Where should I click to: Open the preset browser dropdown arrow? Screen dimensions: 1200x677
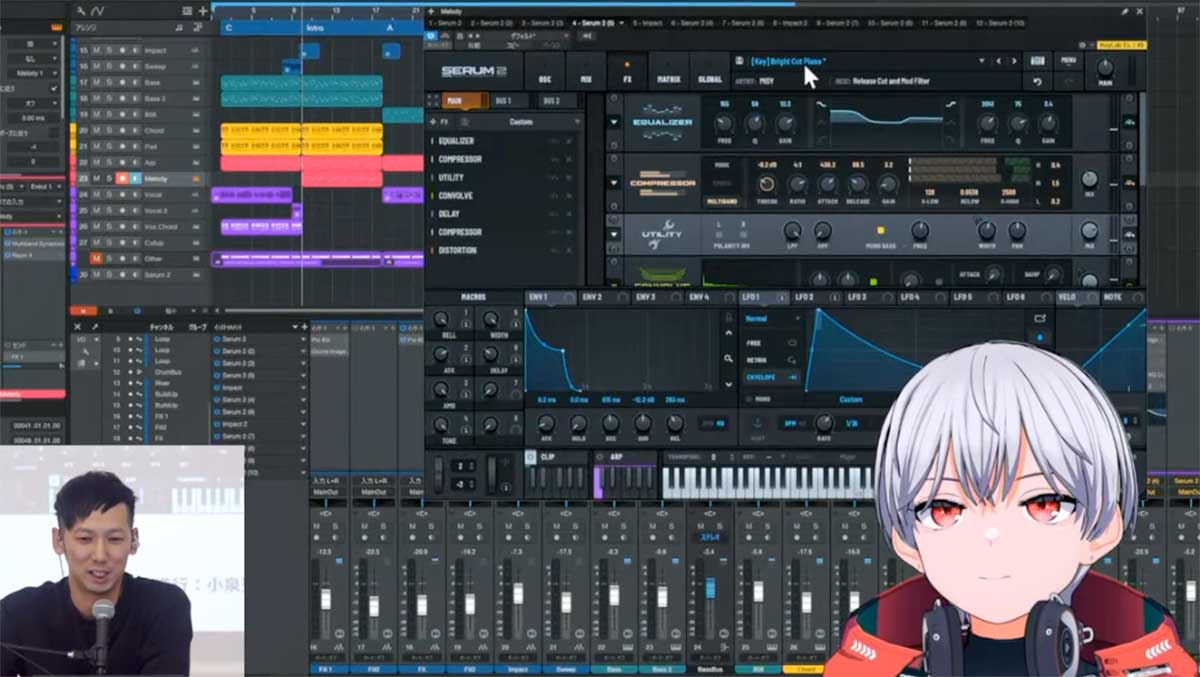point(981,61)
